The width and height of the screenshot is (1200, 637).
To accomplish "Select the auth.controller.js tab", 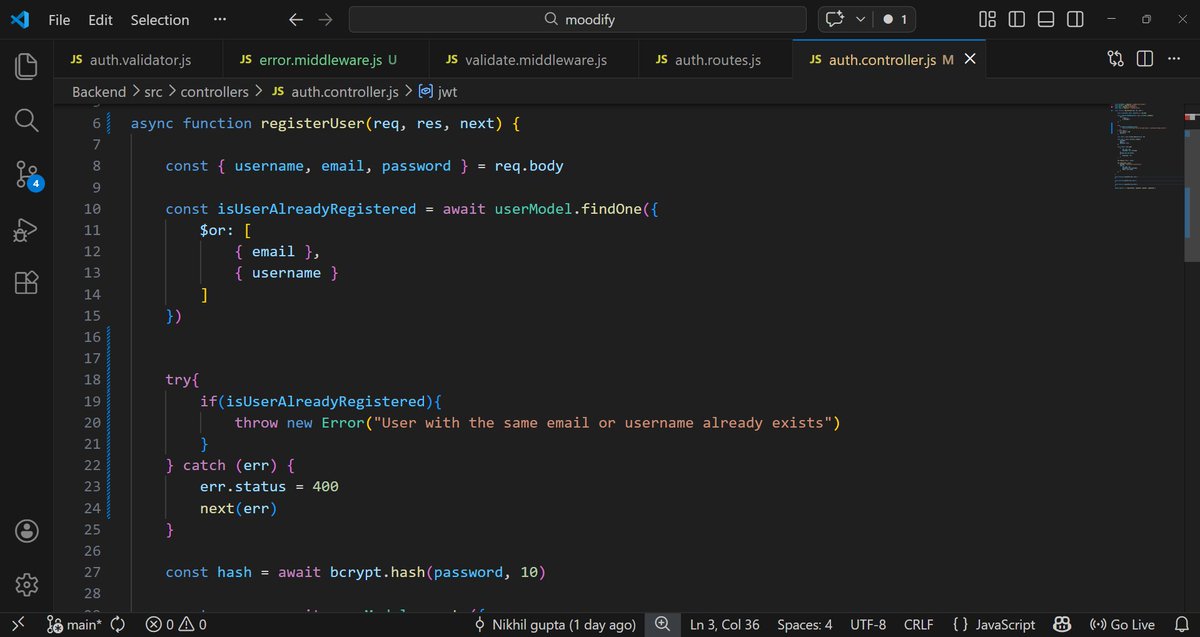I will pyautogui.click(x=889, y=60).
